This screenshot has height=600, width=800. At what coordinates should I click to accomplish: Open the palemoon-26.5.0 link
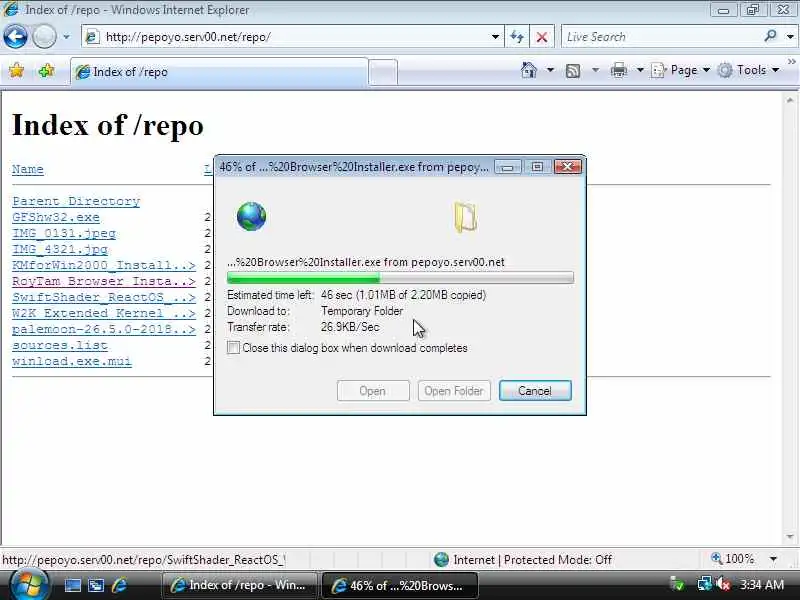(x=104, y=329)
